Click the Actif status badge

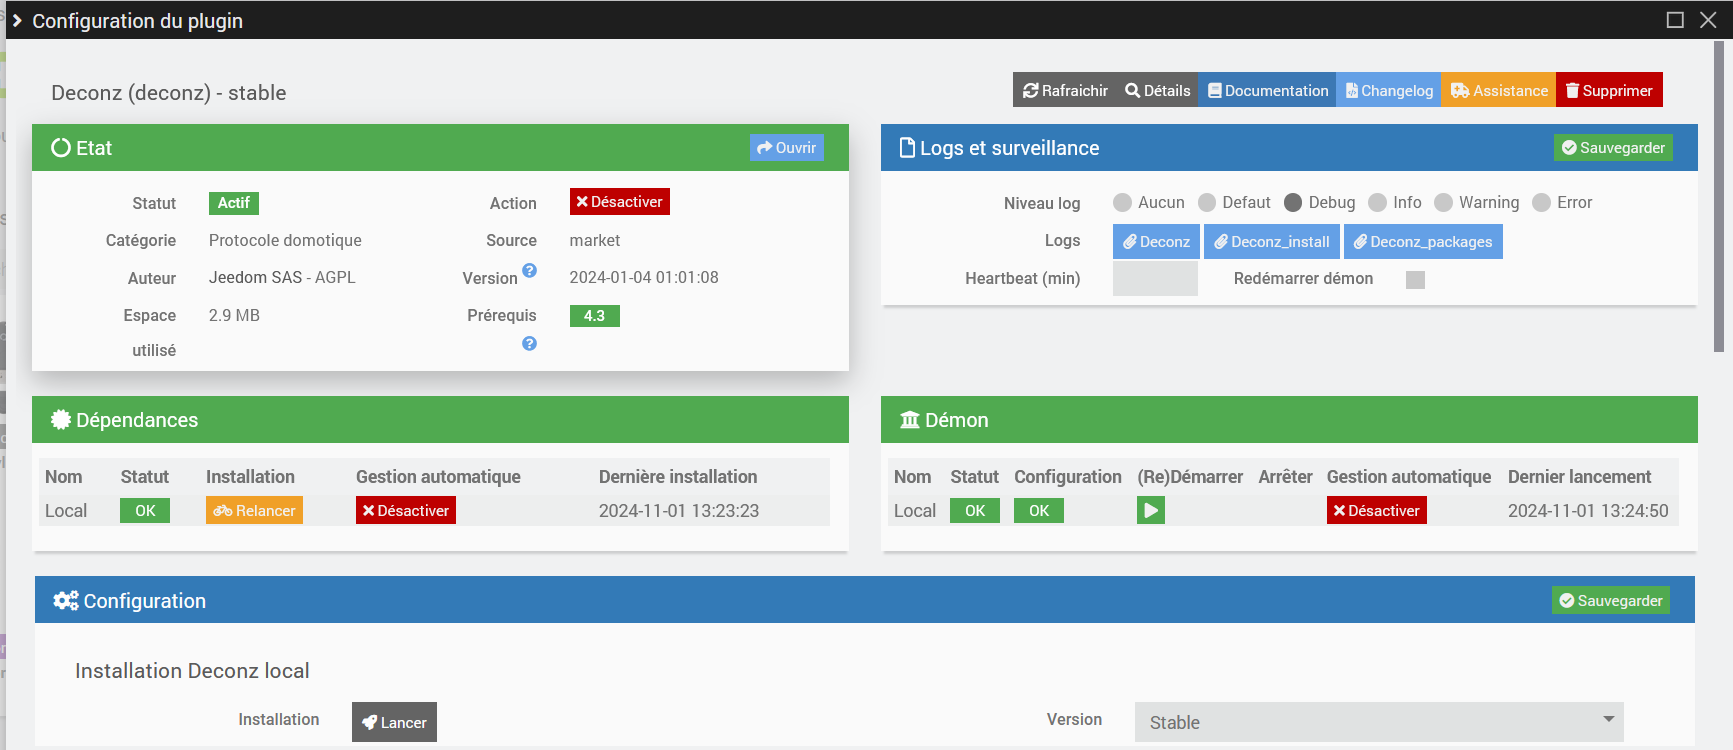tap(234, 203)
